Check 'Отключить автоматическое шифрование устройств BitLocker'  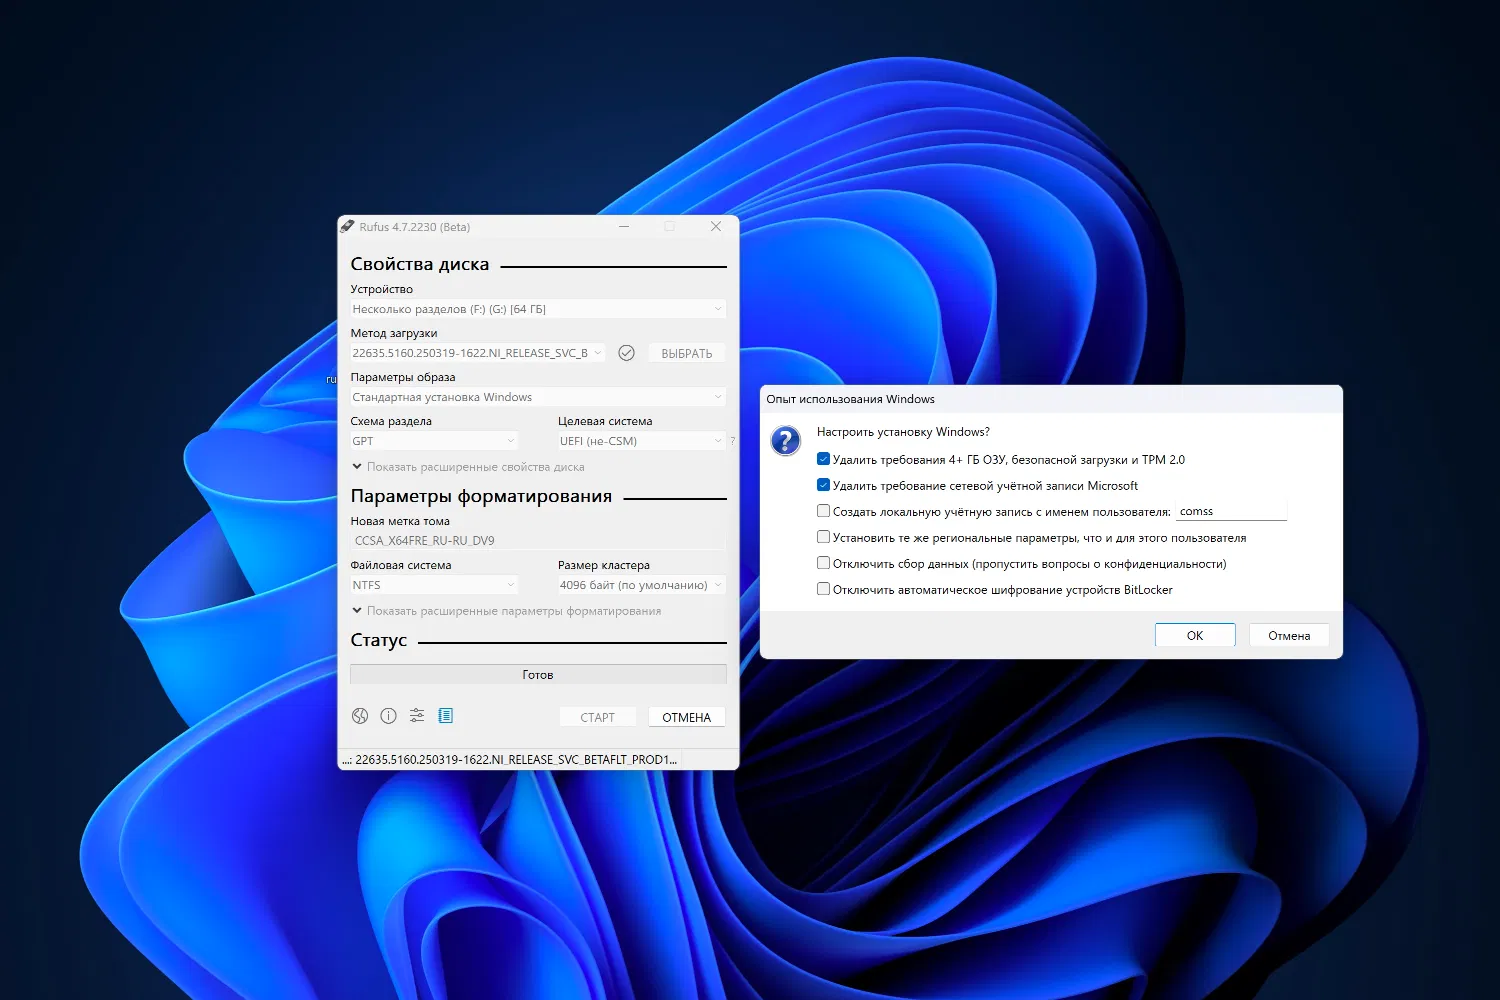coord(823,589)
